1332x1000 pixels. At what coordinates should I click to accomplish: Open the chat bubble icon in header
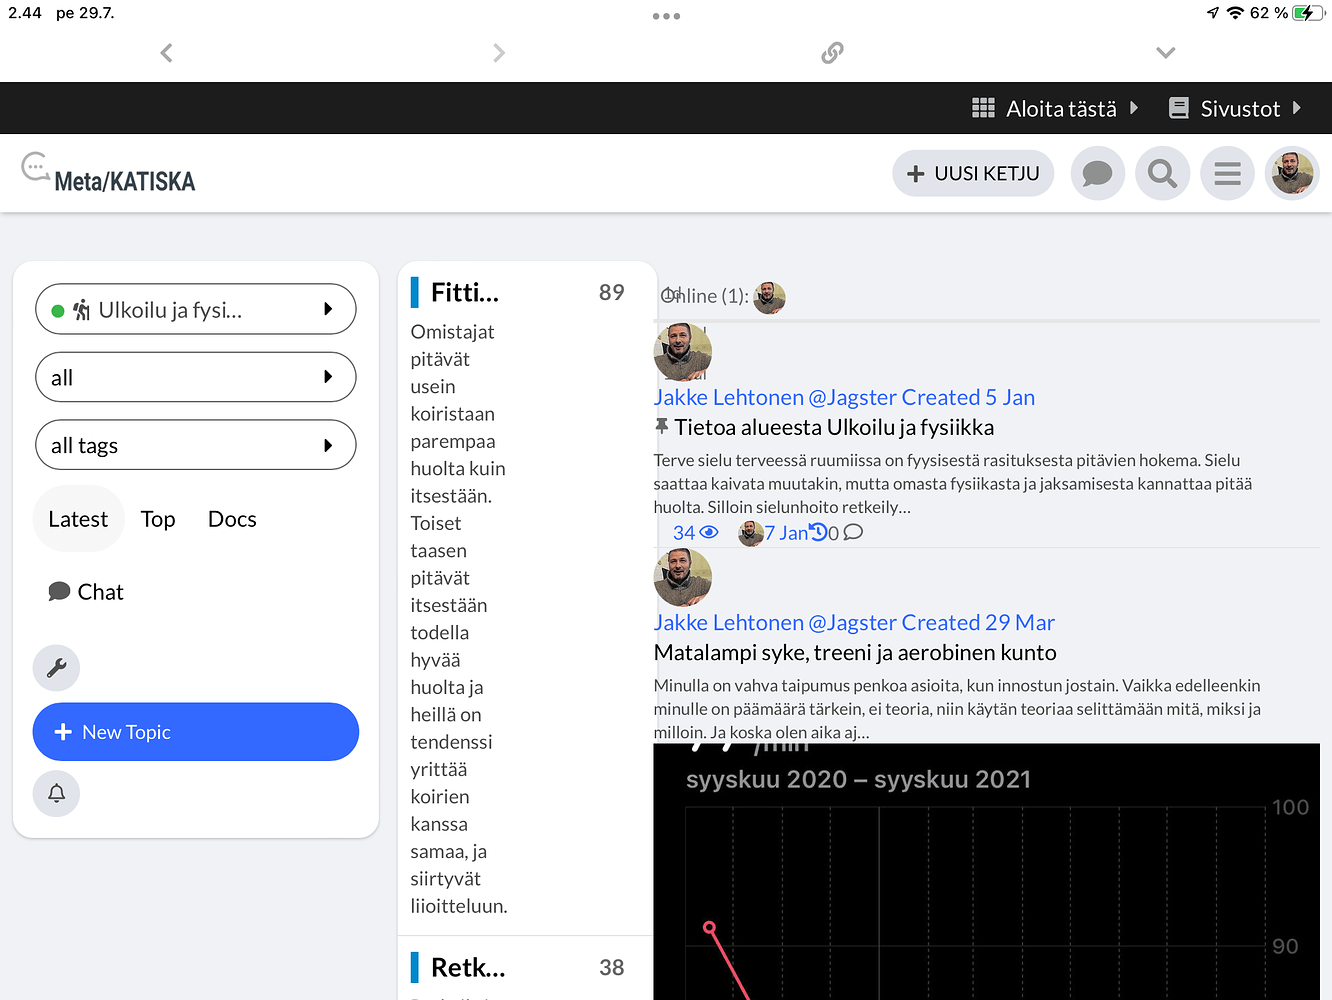(x=1097, y=174)
